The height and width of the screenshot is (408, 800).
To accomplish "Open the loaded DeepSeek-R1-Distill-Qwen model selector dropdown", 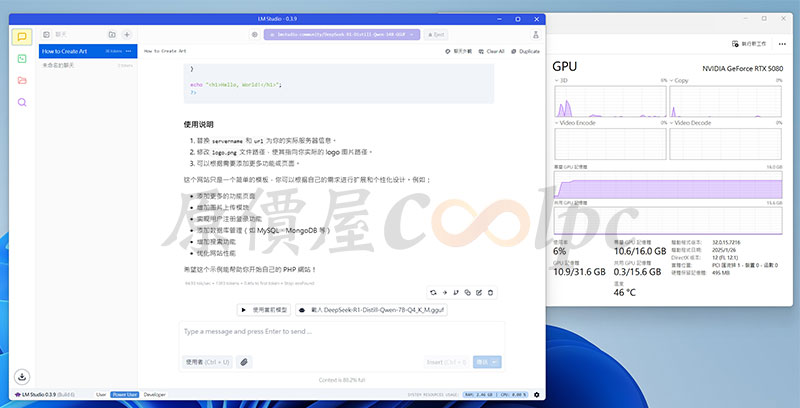I will (x=342, y=35).
